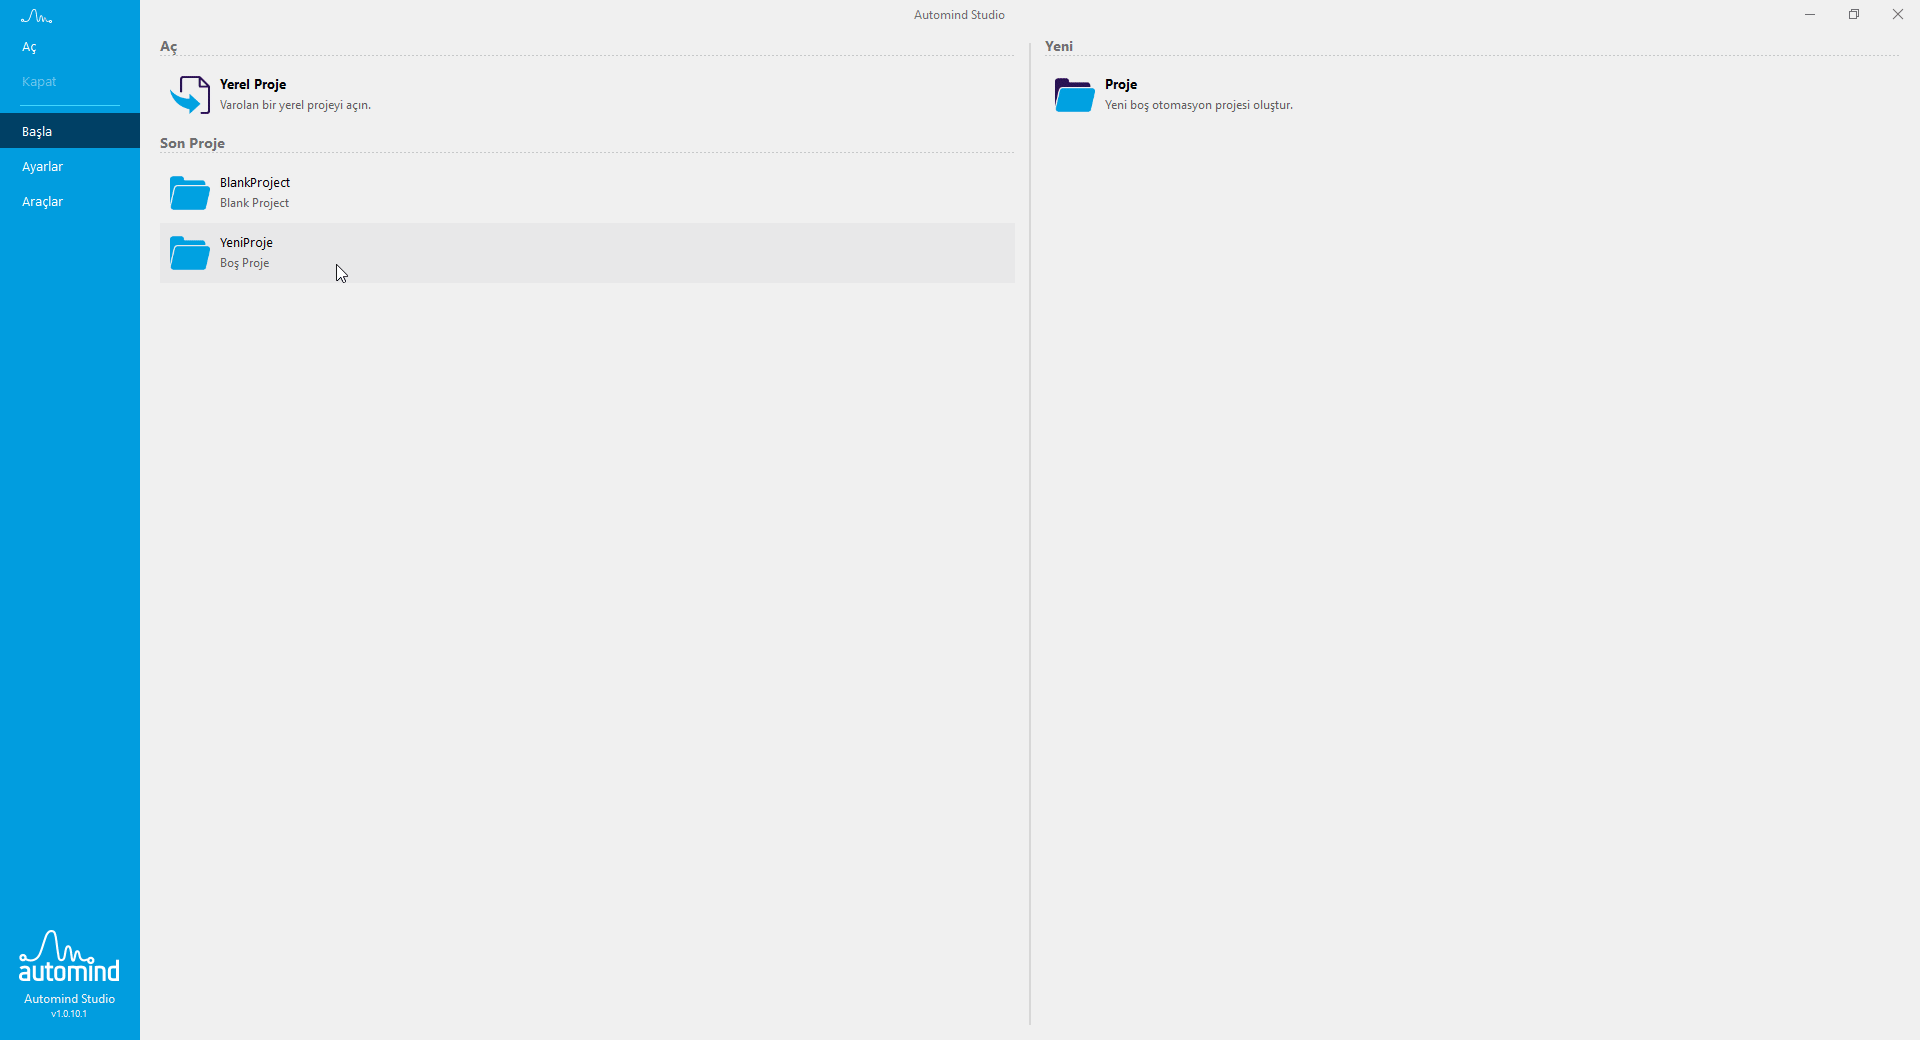
Task: Select Kapat in the left sidebar
Action: pos(39,82)
